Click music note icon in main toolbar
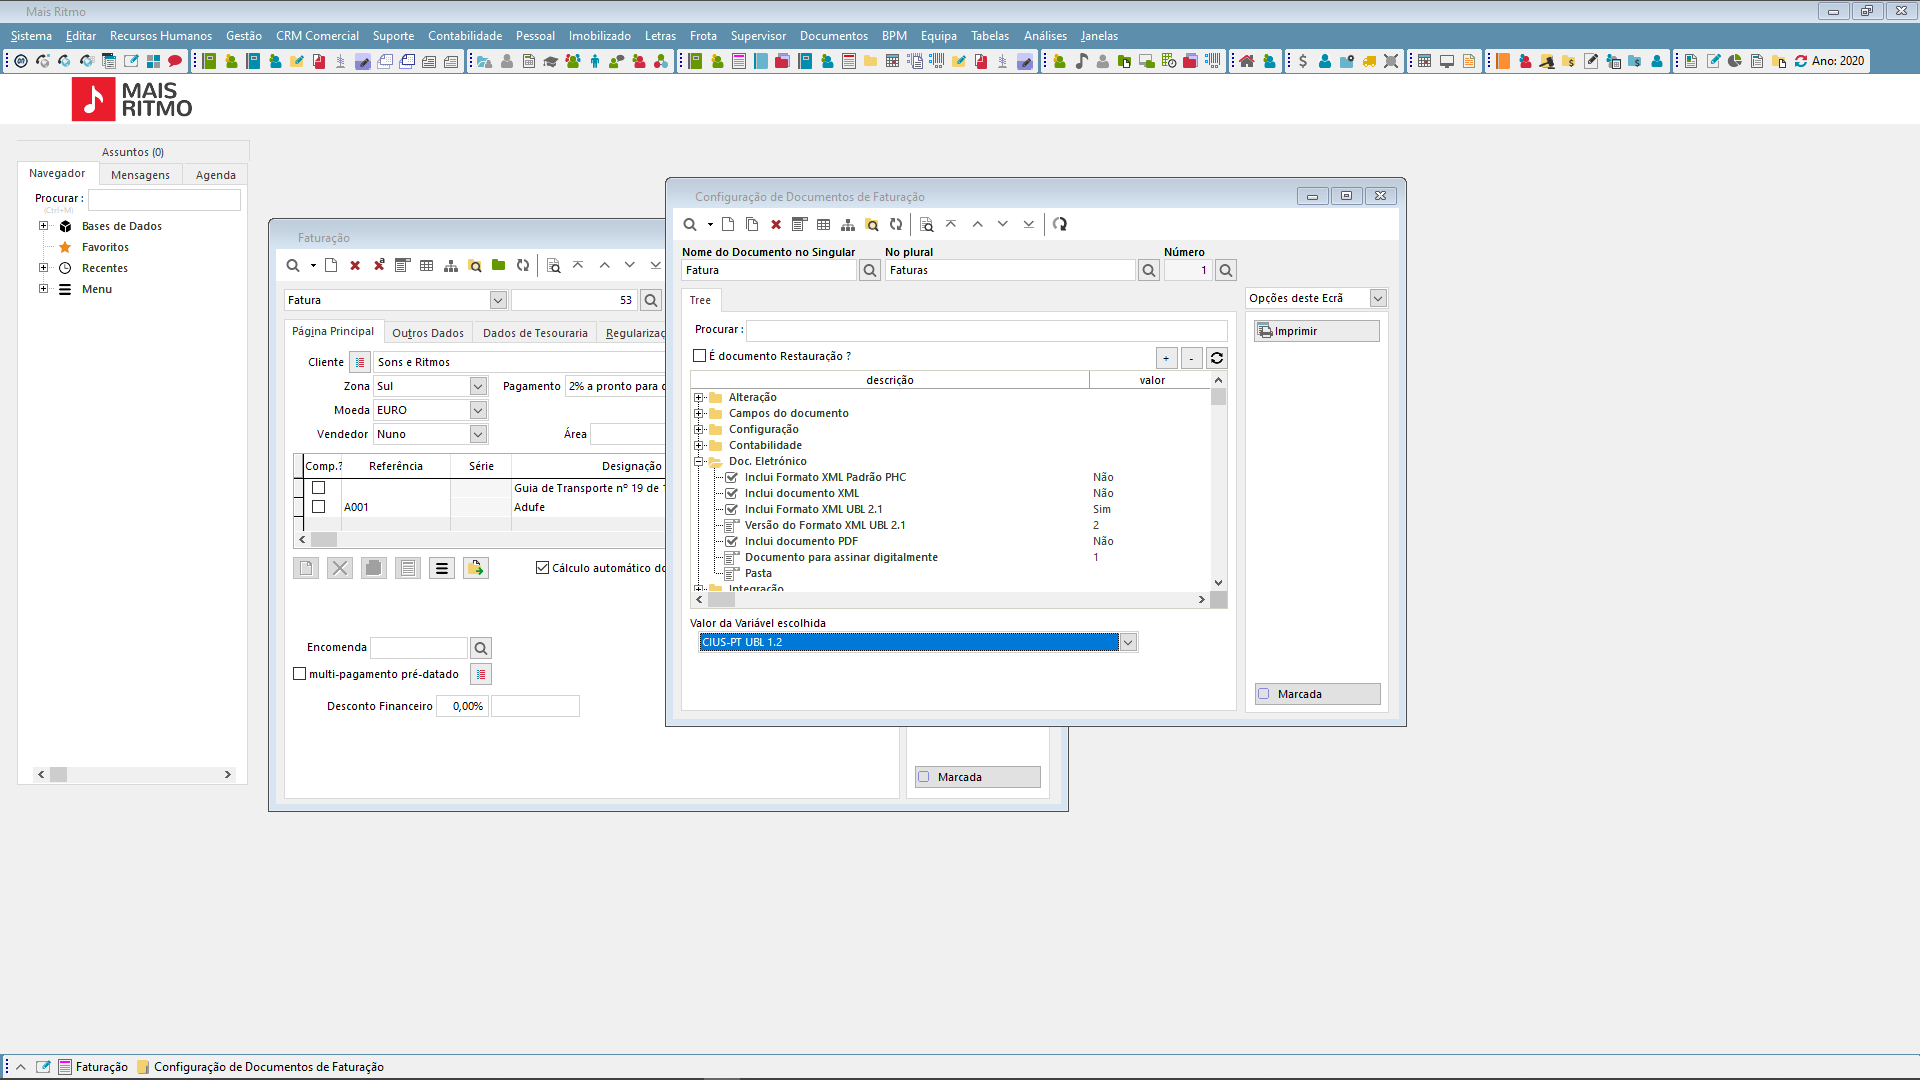 pyautogui.click(x=1081, y=61)
